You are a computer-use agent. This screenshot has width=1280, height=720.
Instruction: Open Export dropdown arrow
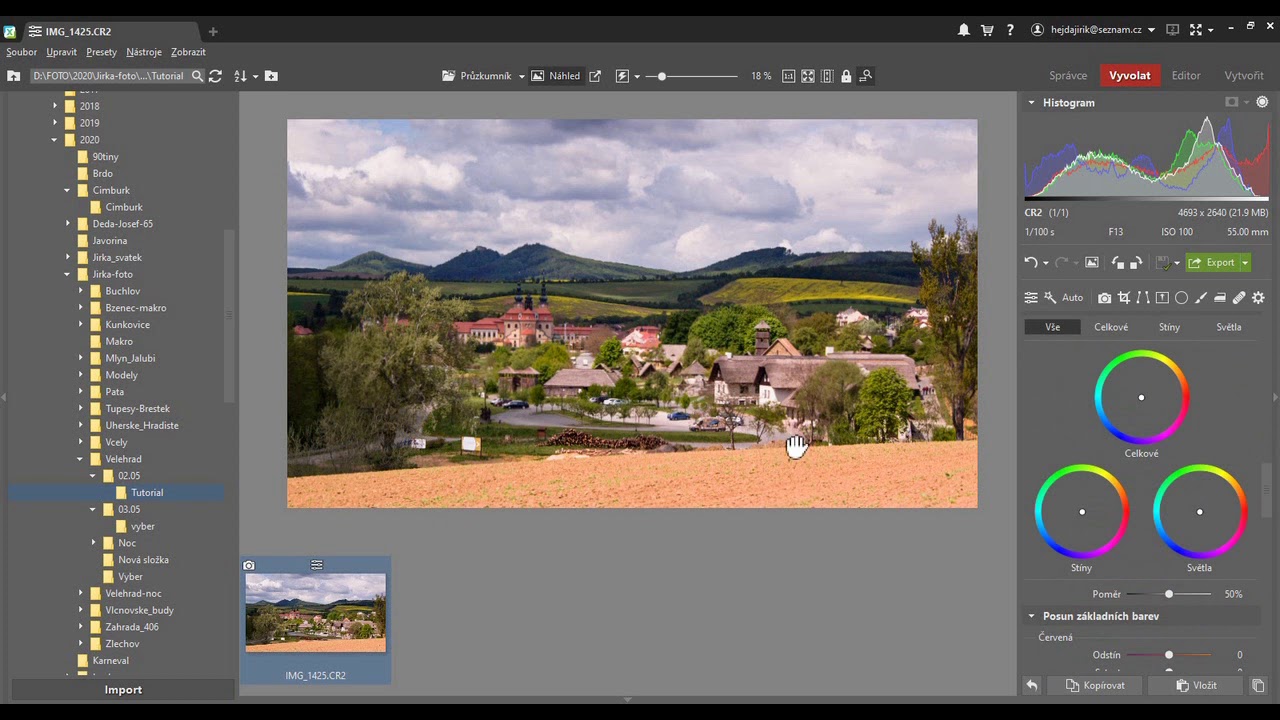click(1245, 263)
